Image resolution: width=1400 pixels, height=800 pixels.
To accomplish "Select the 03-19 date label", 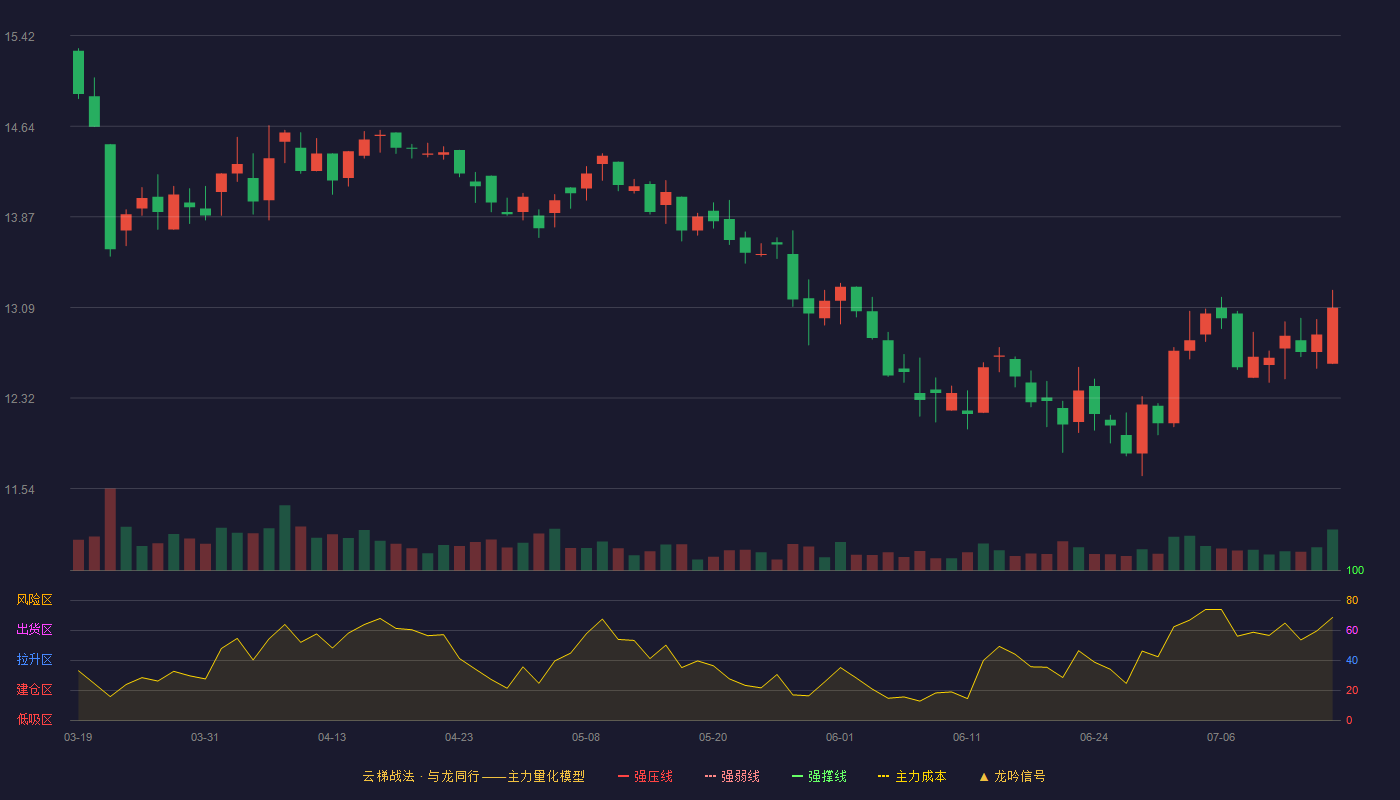I will 78,737.
